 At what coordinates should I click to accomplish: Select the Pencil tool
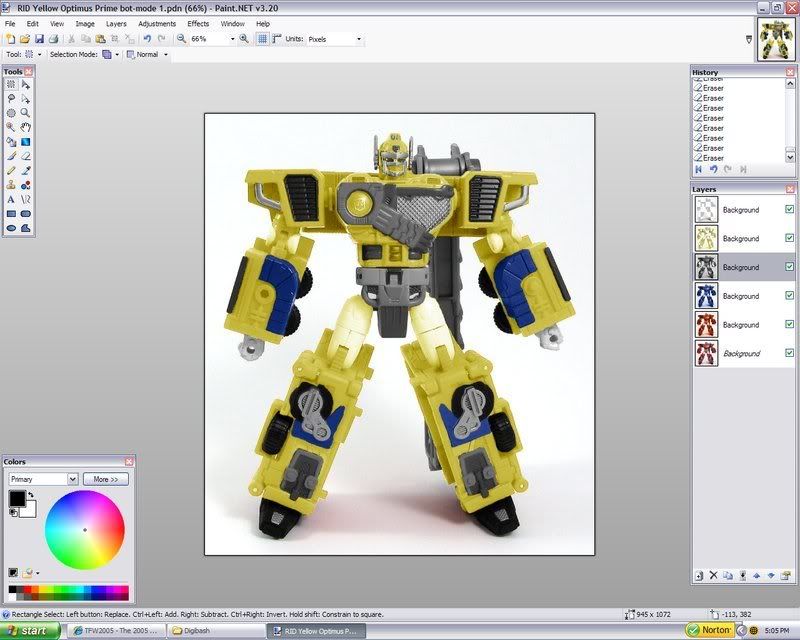click(11, 170)
